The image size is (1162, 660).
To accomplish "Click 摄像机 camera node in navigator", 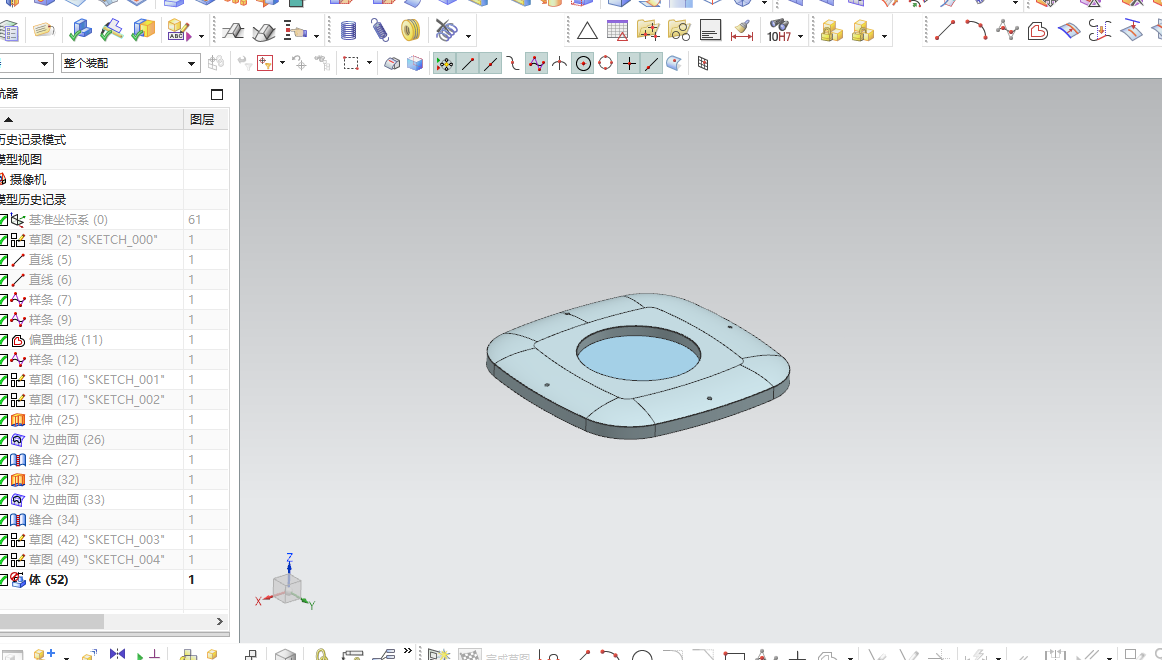I will 27,180.
